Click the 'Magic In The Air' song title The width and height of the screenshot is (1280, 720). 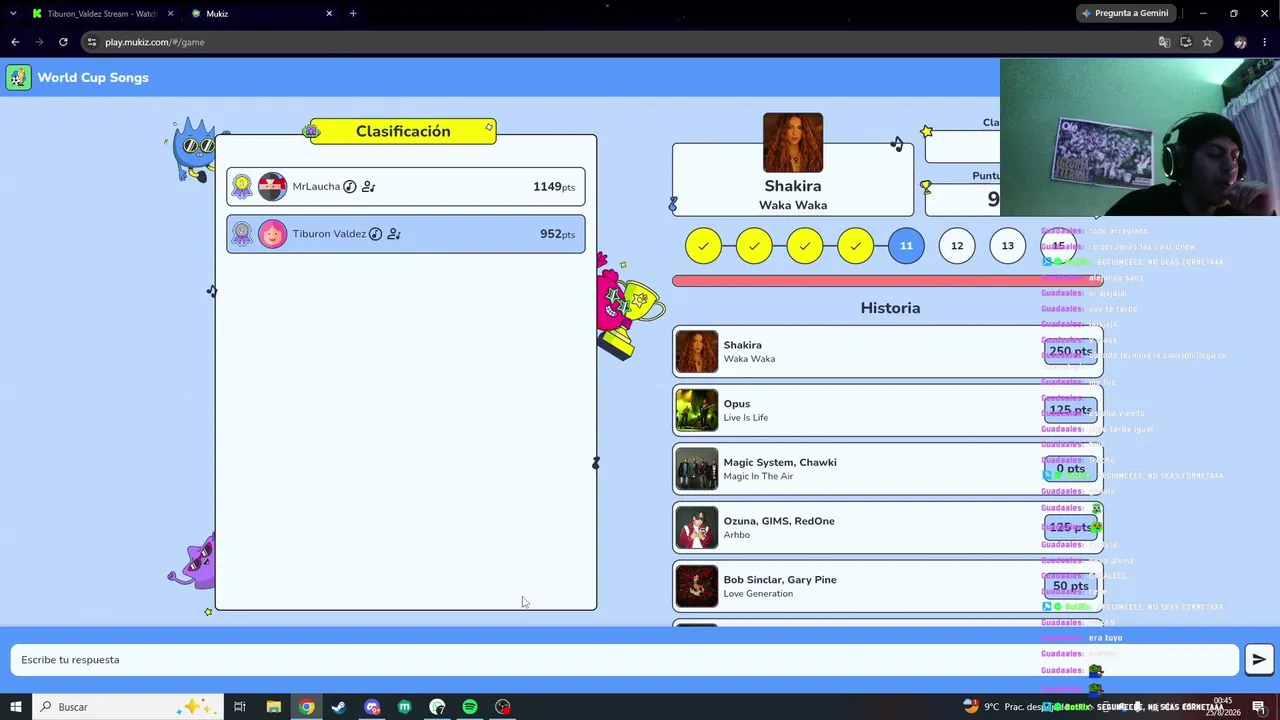pyautogui.click(x=758, y=476)
